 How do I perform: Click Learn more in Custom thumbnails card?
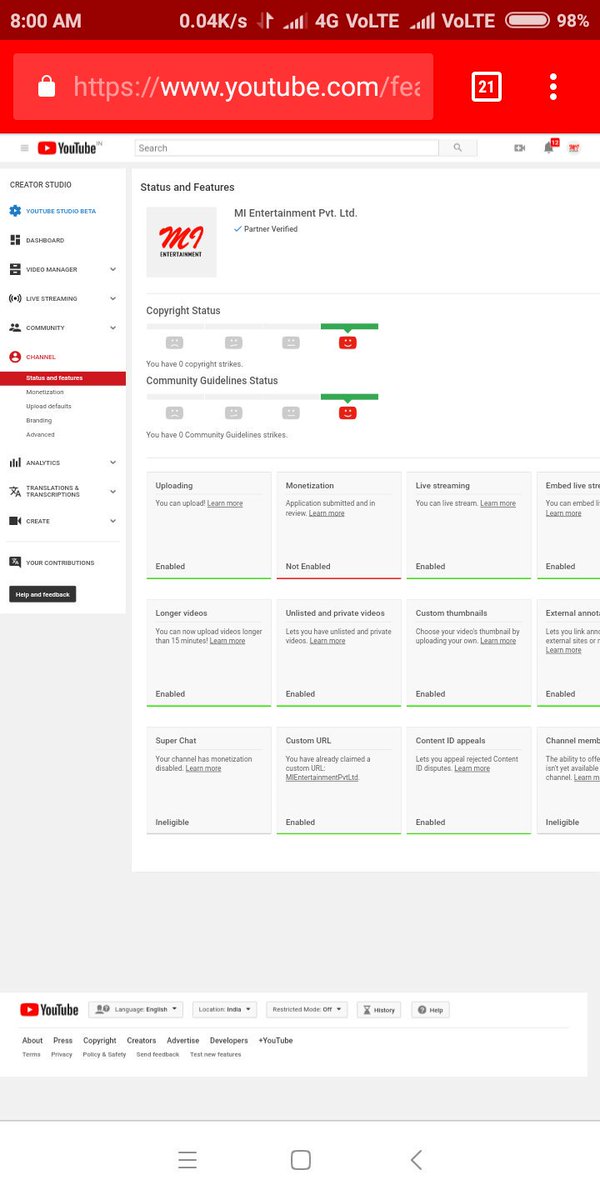(x=498, y=640)
